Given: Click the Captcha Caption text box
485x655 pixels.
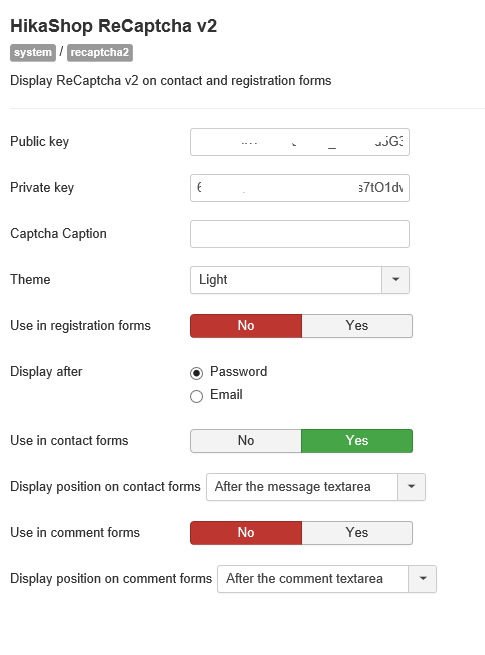Looking at the screenshot, I should (x=300, y=234).
